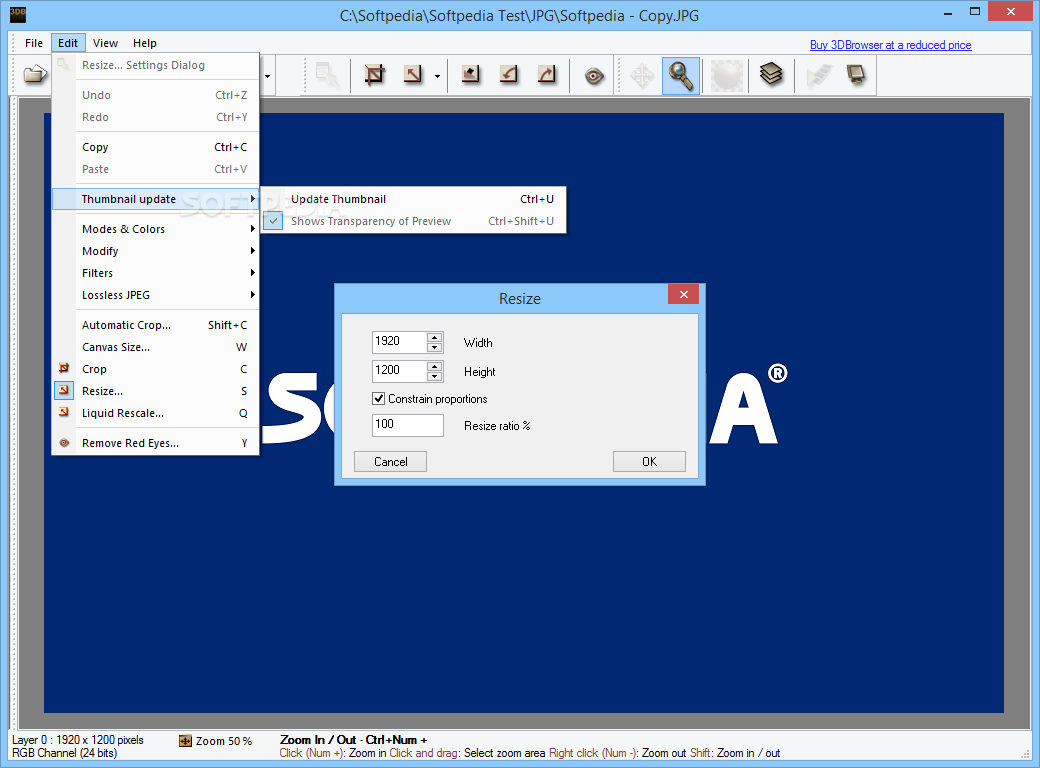
Task: Choose Canvas Size... menu entry
Action: 155,347
